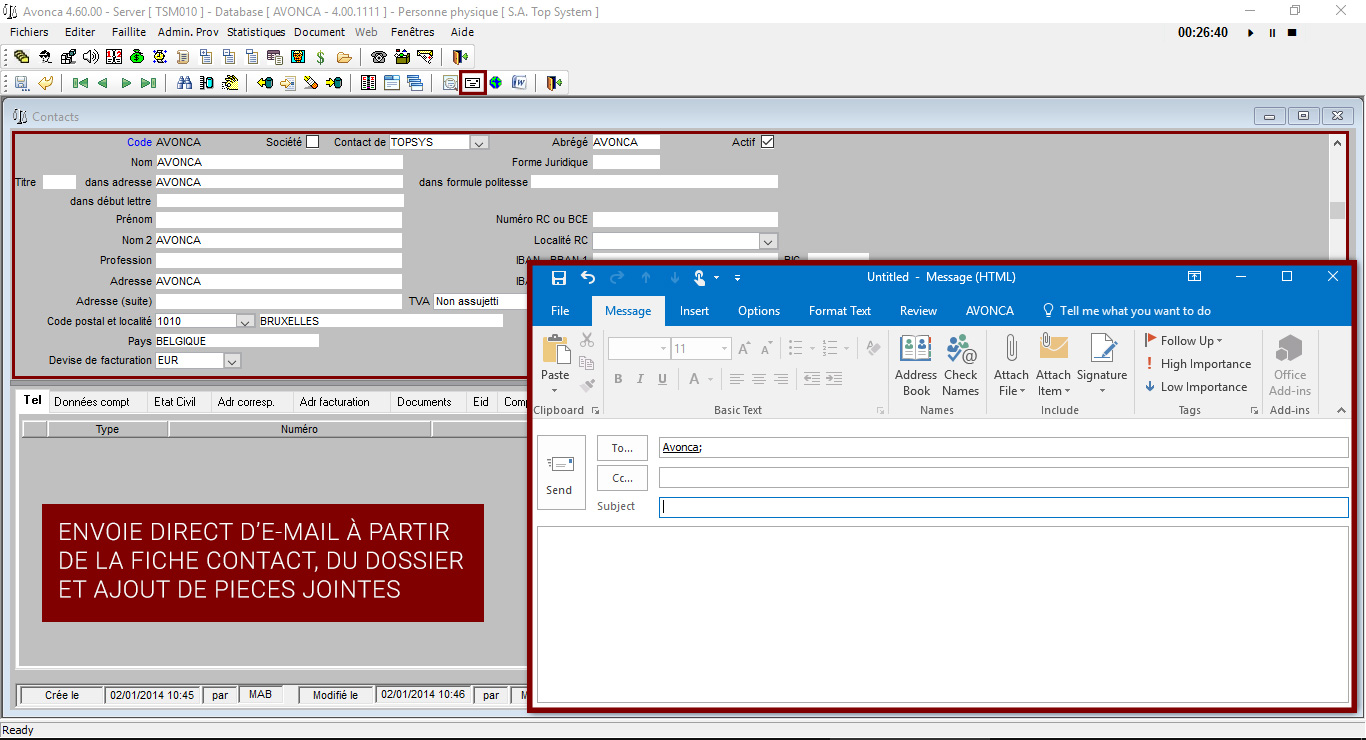The width and height of the screenshot is (1366, 740).
Task: Click Grow Font icon in Basic Text
Action: 744,348
